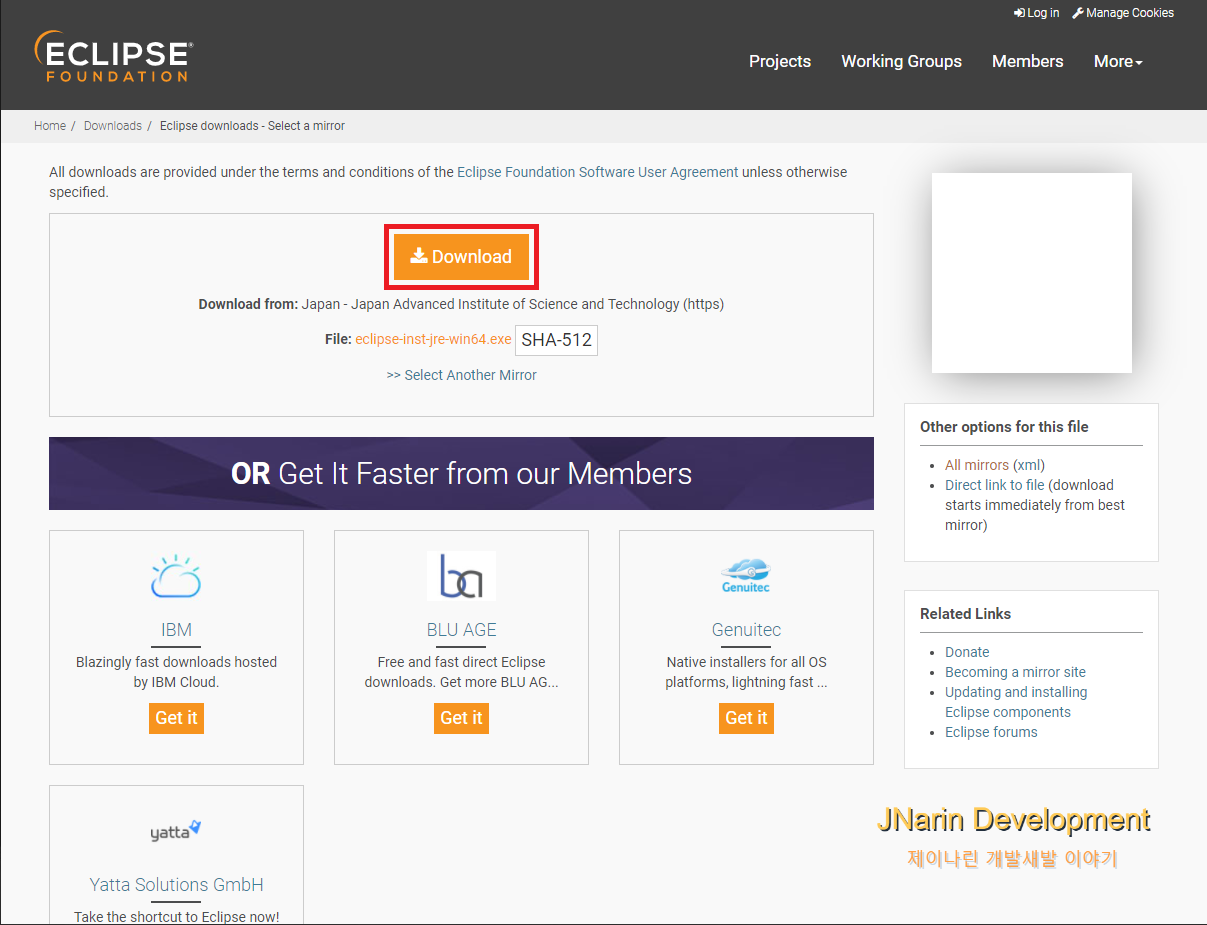This screenshot has height=925, width=1207.
Task: Open the Members page
Action: 1027,61
